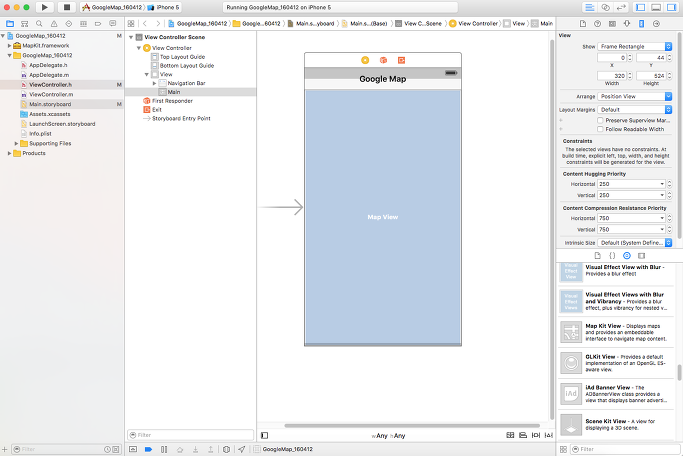This screenshot has height=456, width=683.
Task: Toggle the document outline panel button
Action: point(264,436)
